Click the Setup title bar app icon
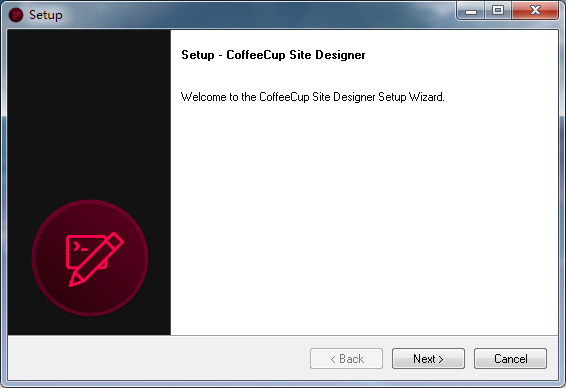The height and width of the screenshot is (388, 566). pyautogui.click(x=16, y=15)
